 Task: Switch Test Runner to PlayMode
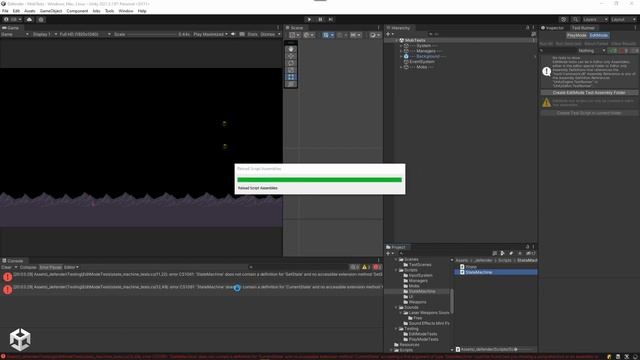pyautogui.click(x=577, y=36)
